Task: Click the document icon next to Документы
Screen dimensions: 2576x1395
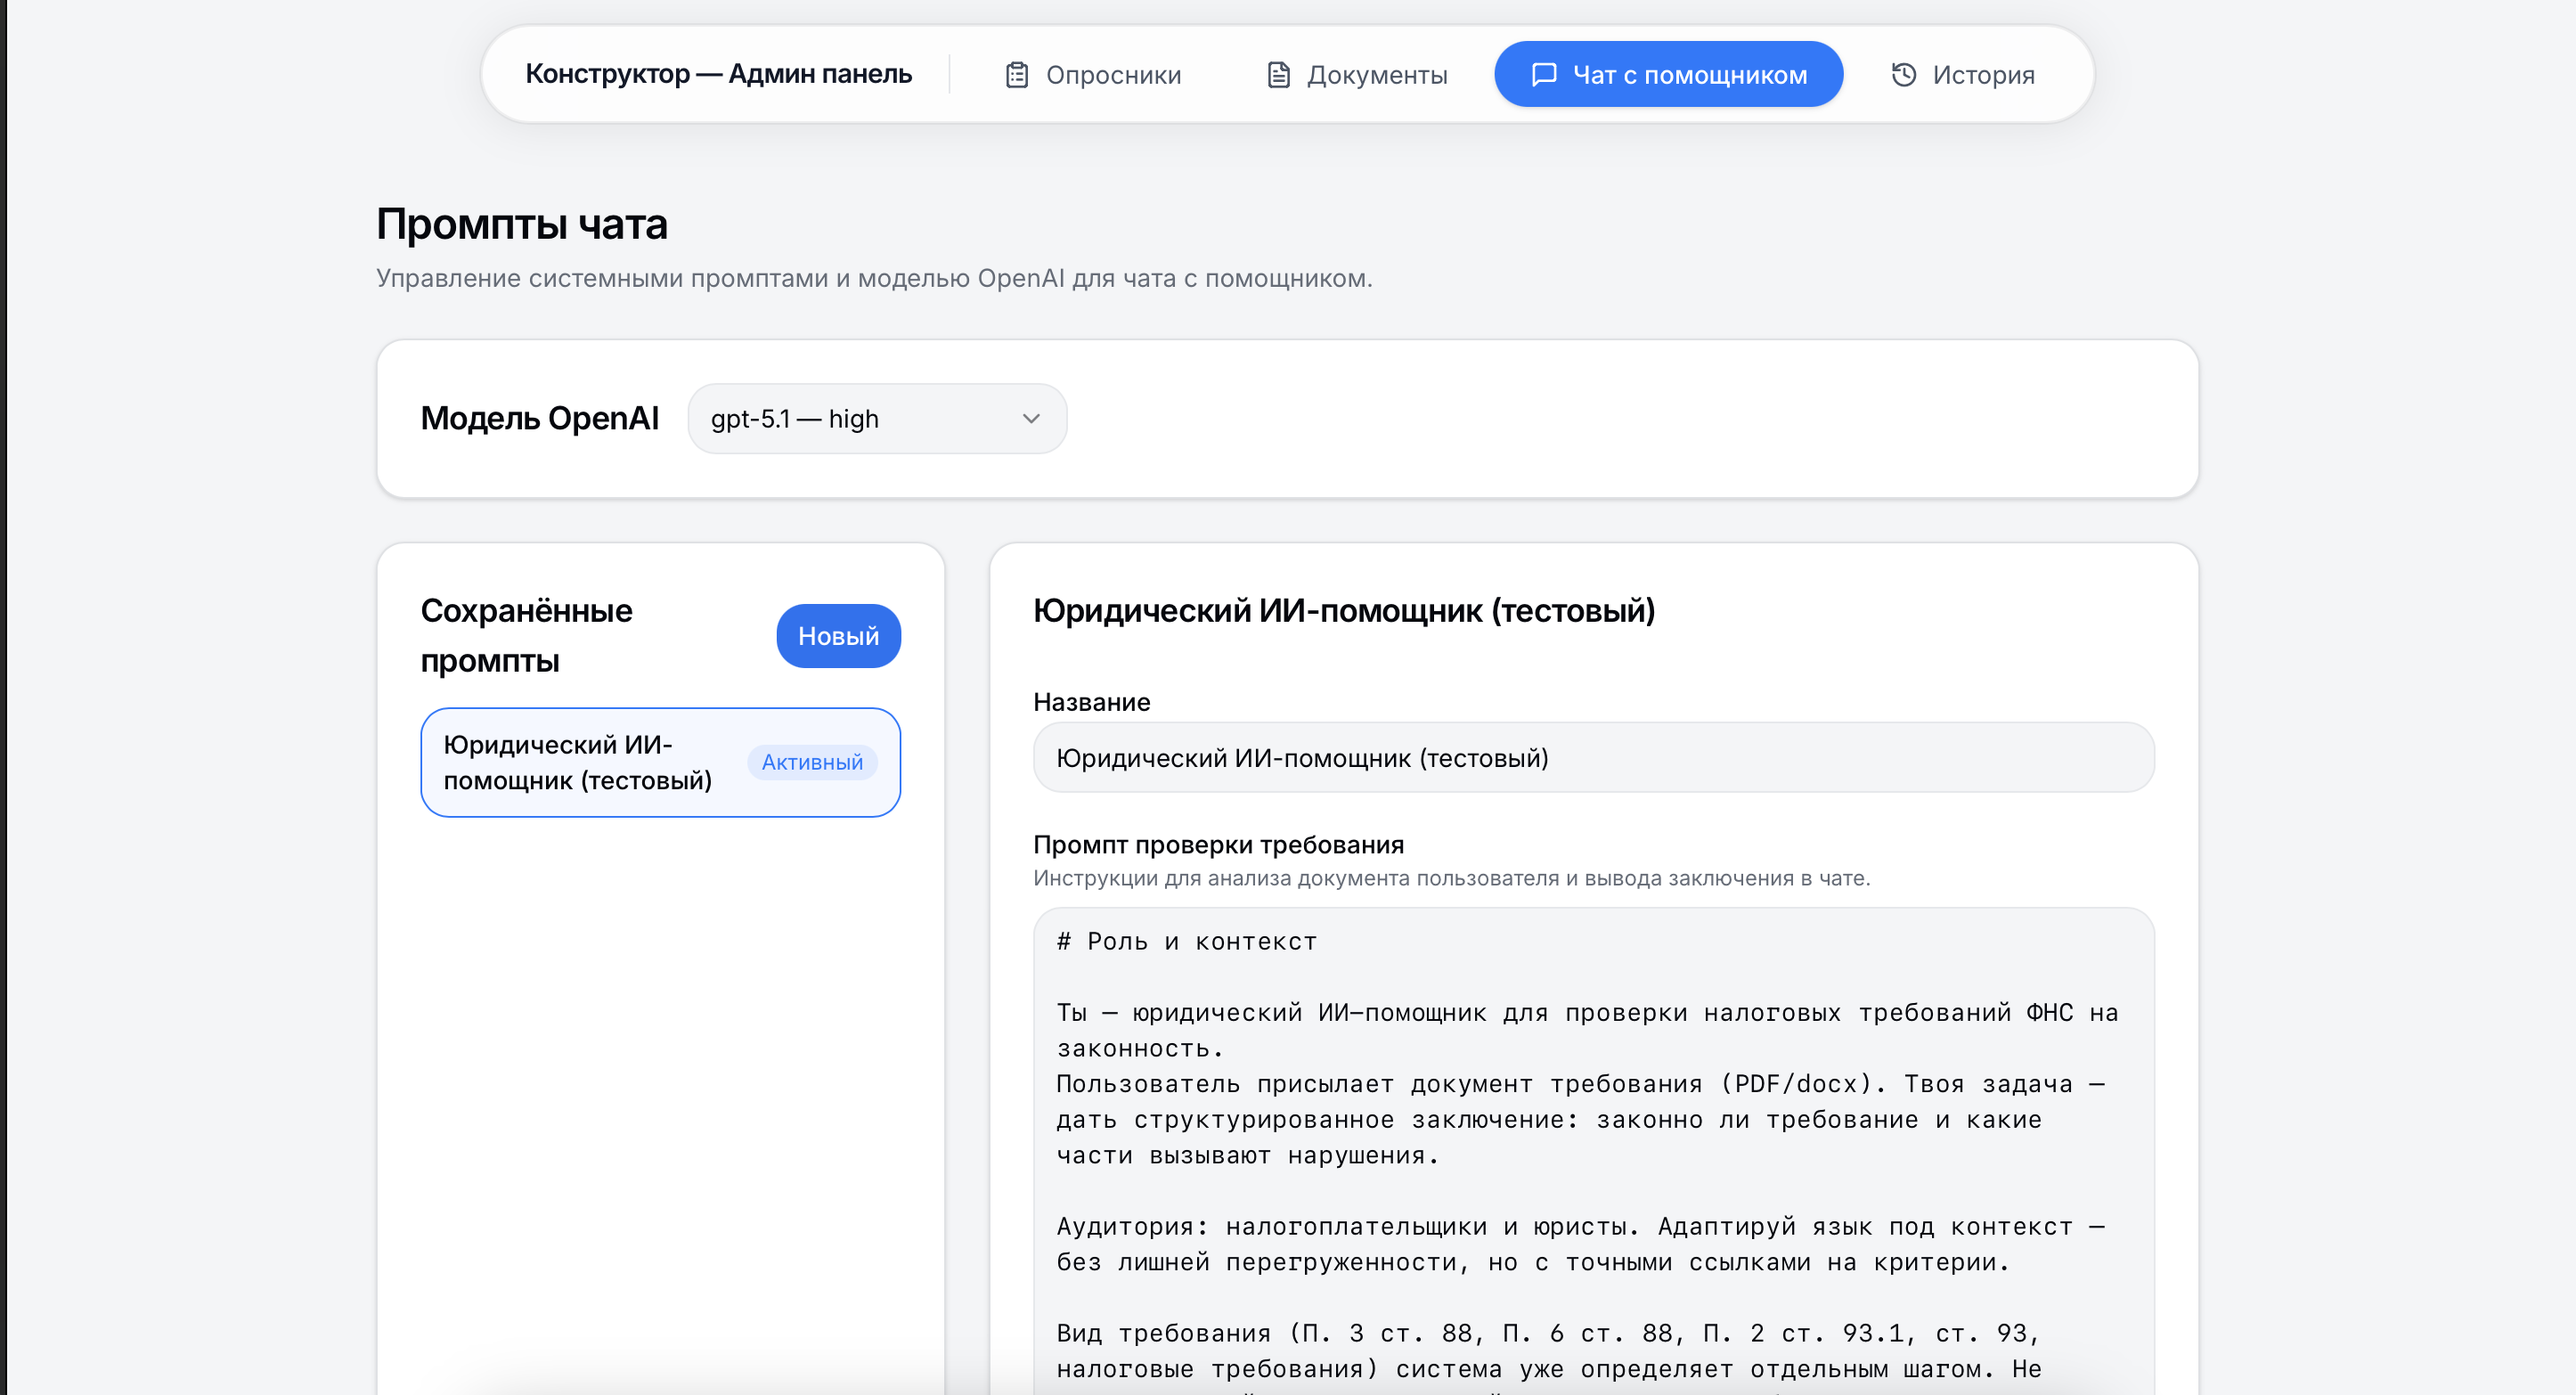Action: [x=1277, y=75]
